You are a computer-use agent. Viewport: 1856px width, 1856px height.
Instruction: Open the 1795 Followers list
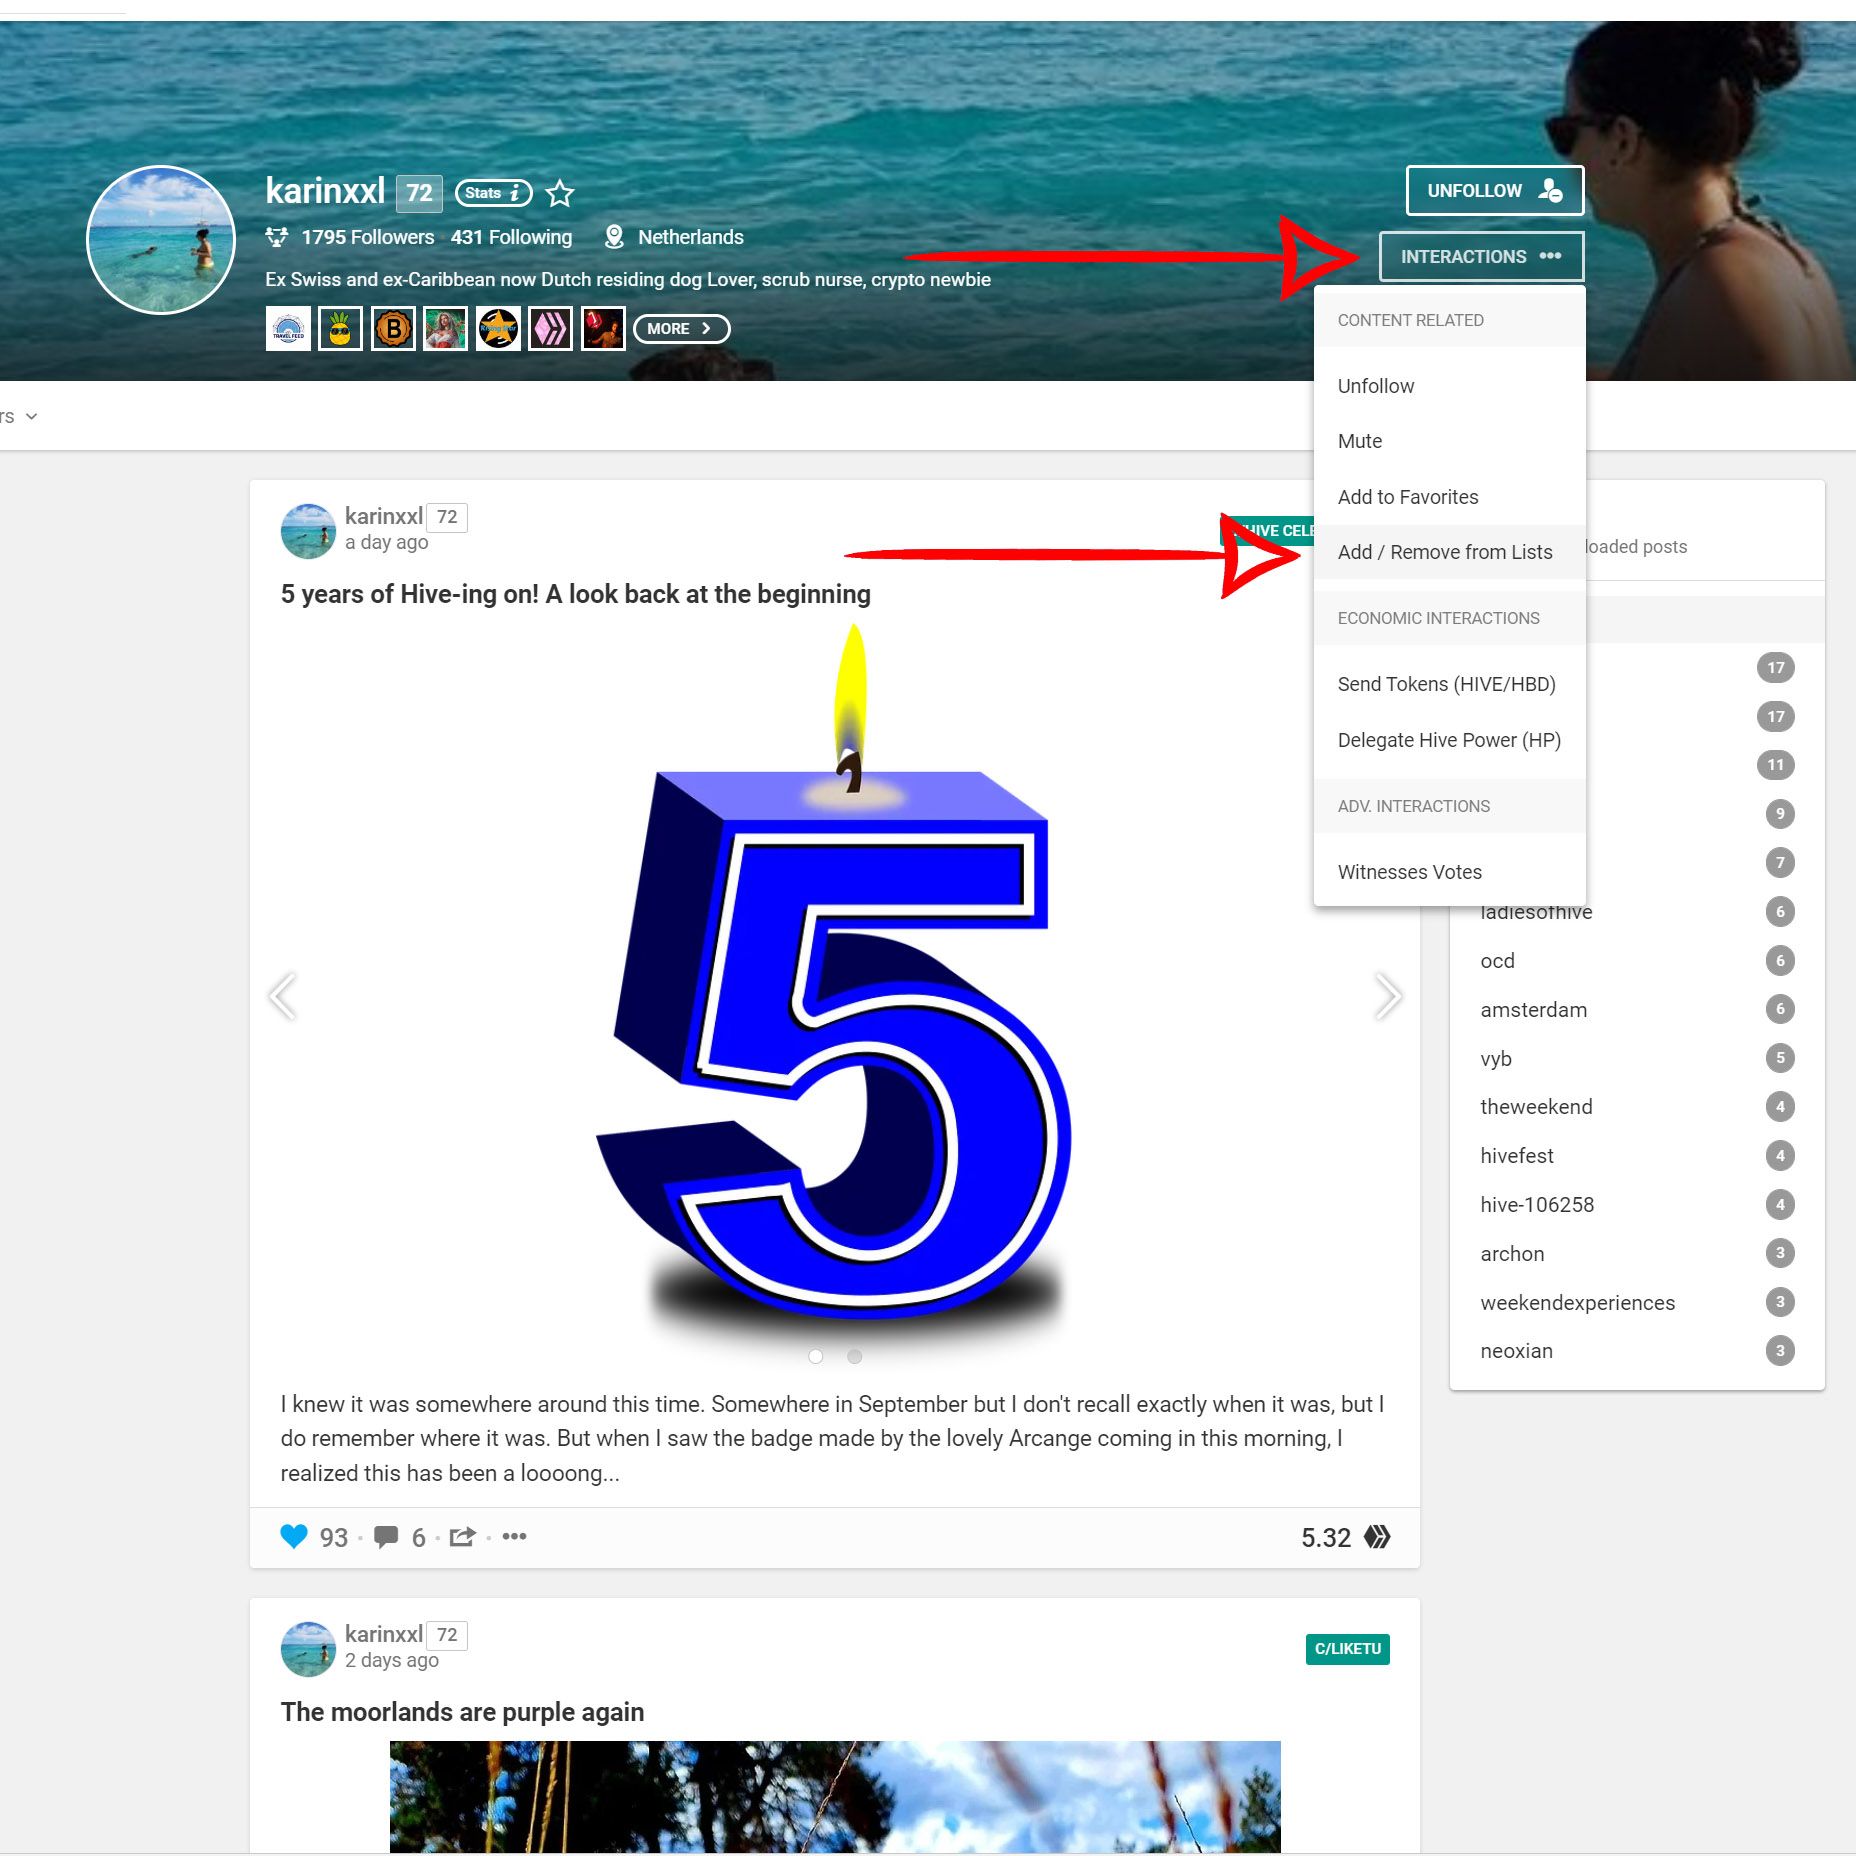coord(368,237)
